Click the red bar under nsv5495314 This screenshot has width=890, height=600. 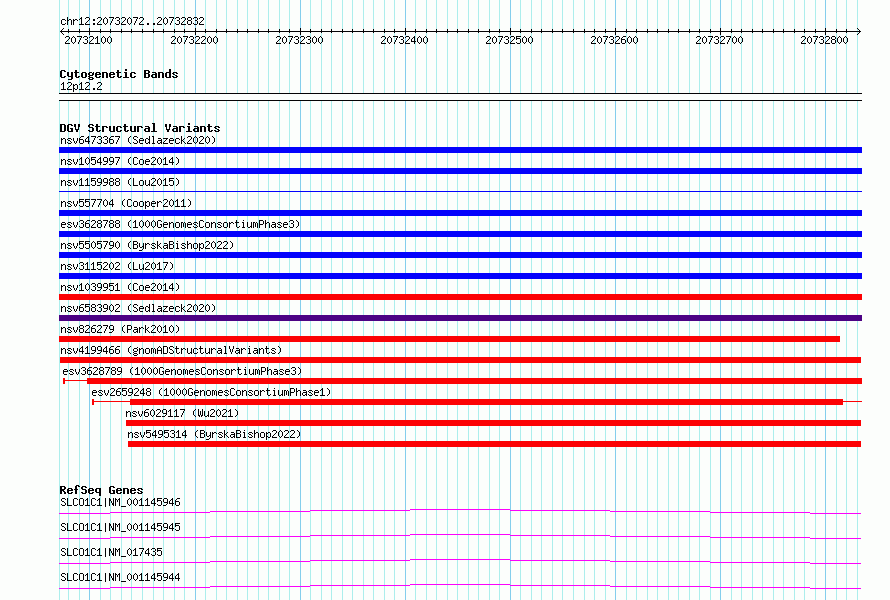click(x=494, y=444)
